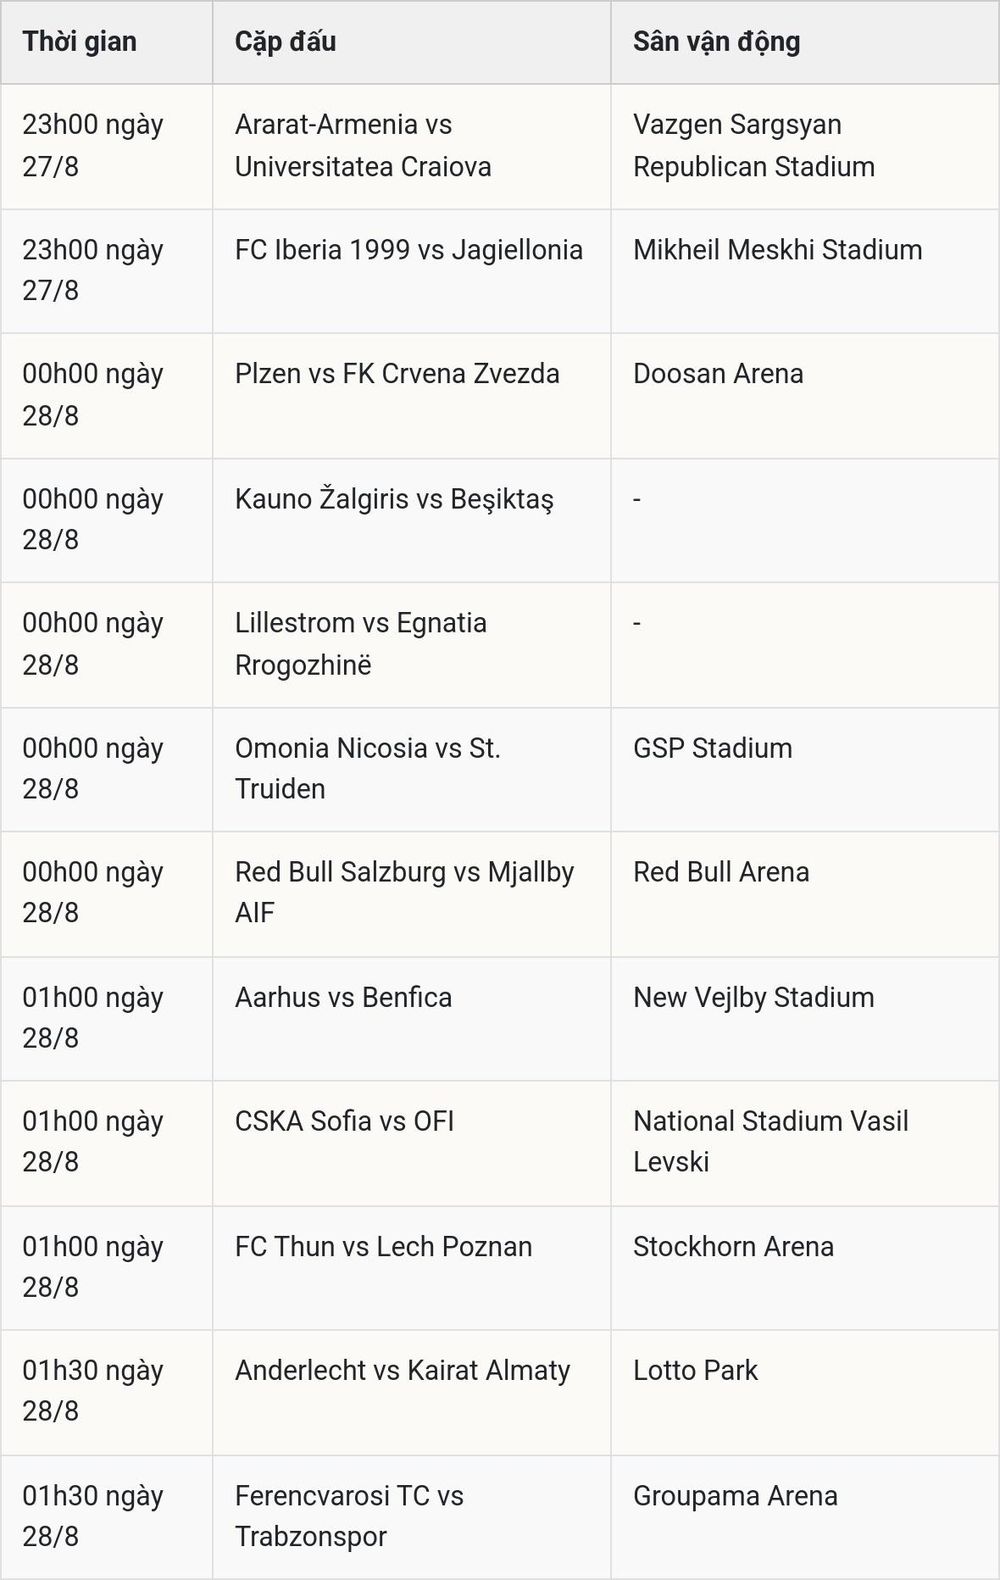
Task: Select Plzen vs FK Crvena Zvezda
Action: point(397,374)
